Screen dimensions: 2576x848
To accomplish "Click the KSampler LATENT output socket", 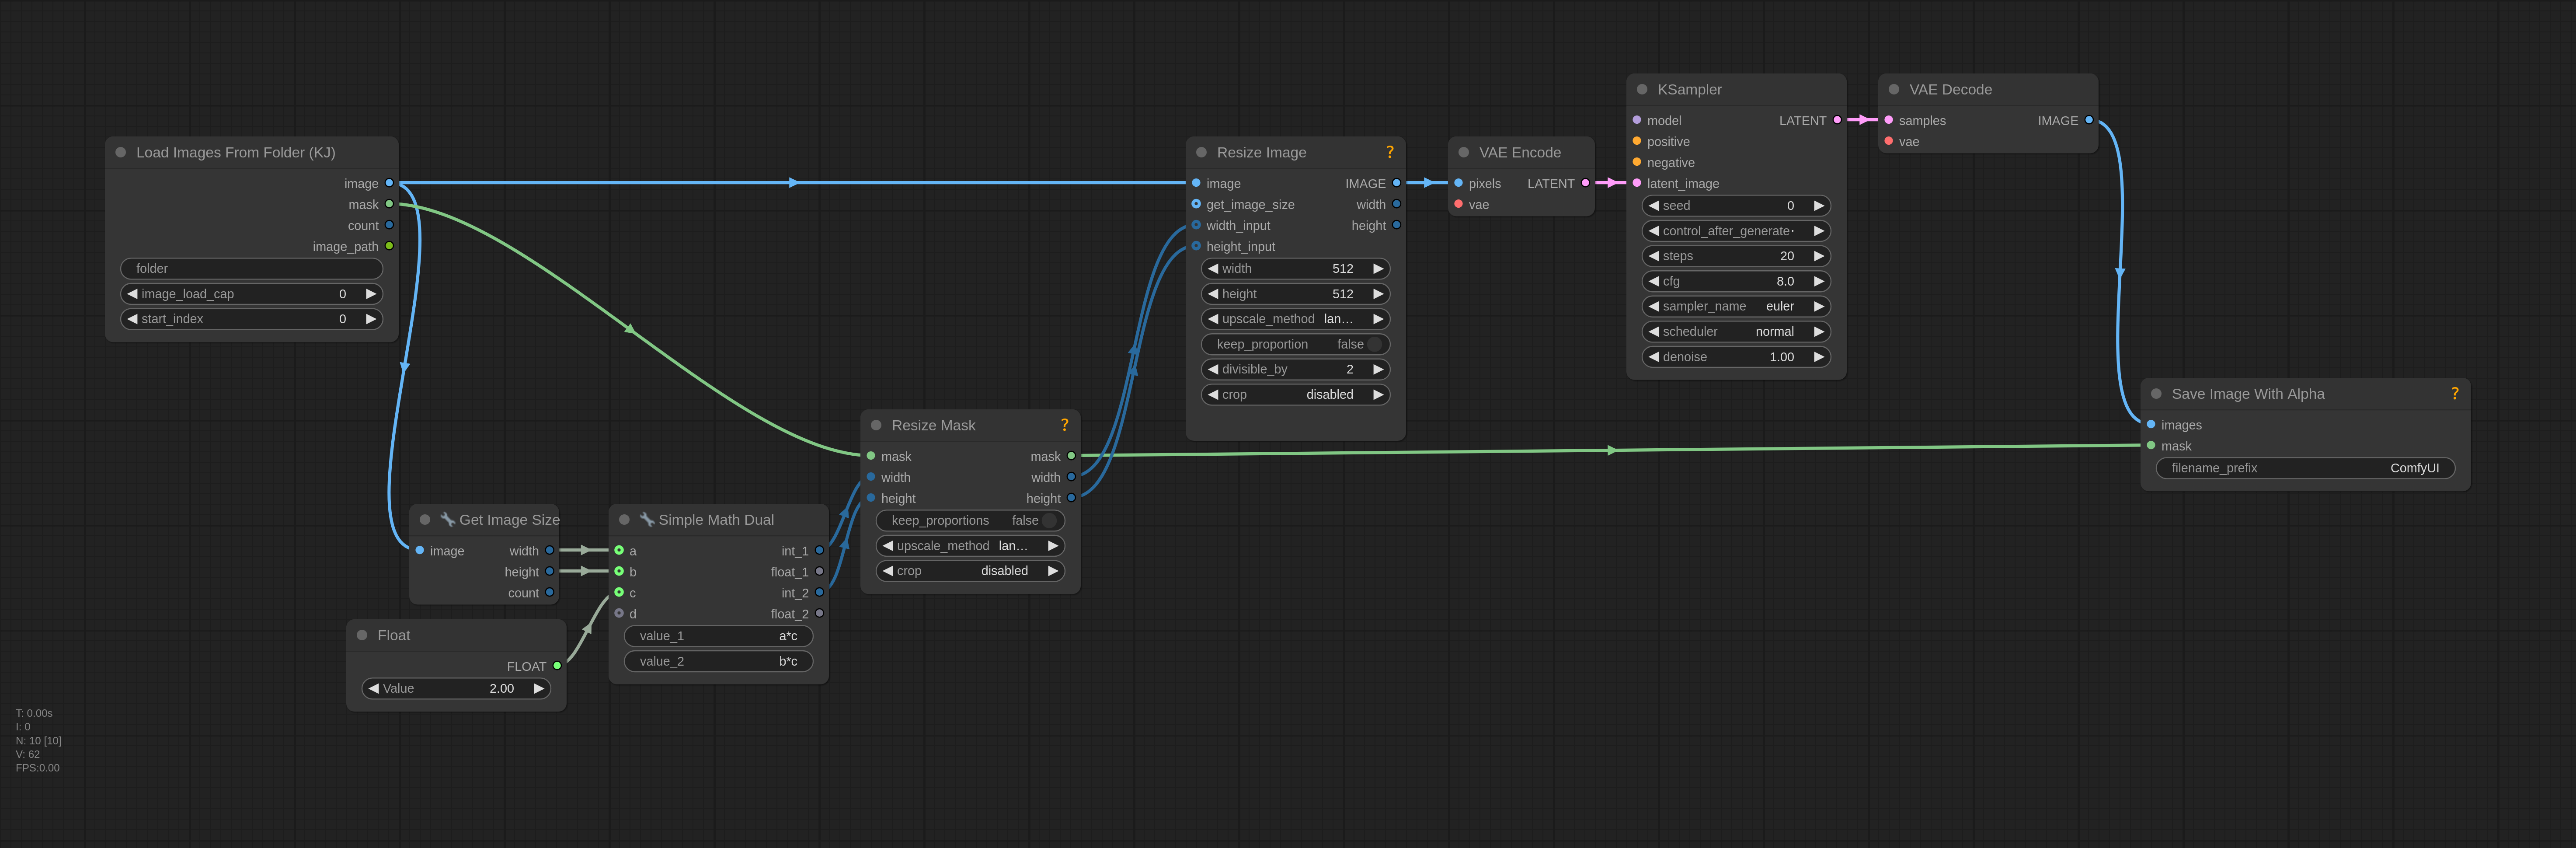I will point(1837,120).
